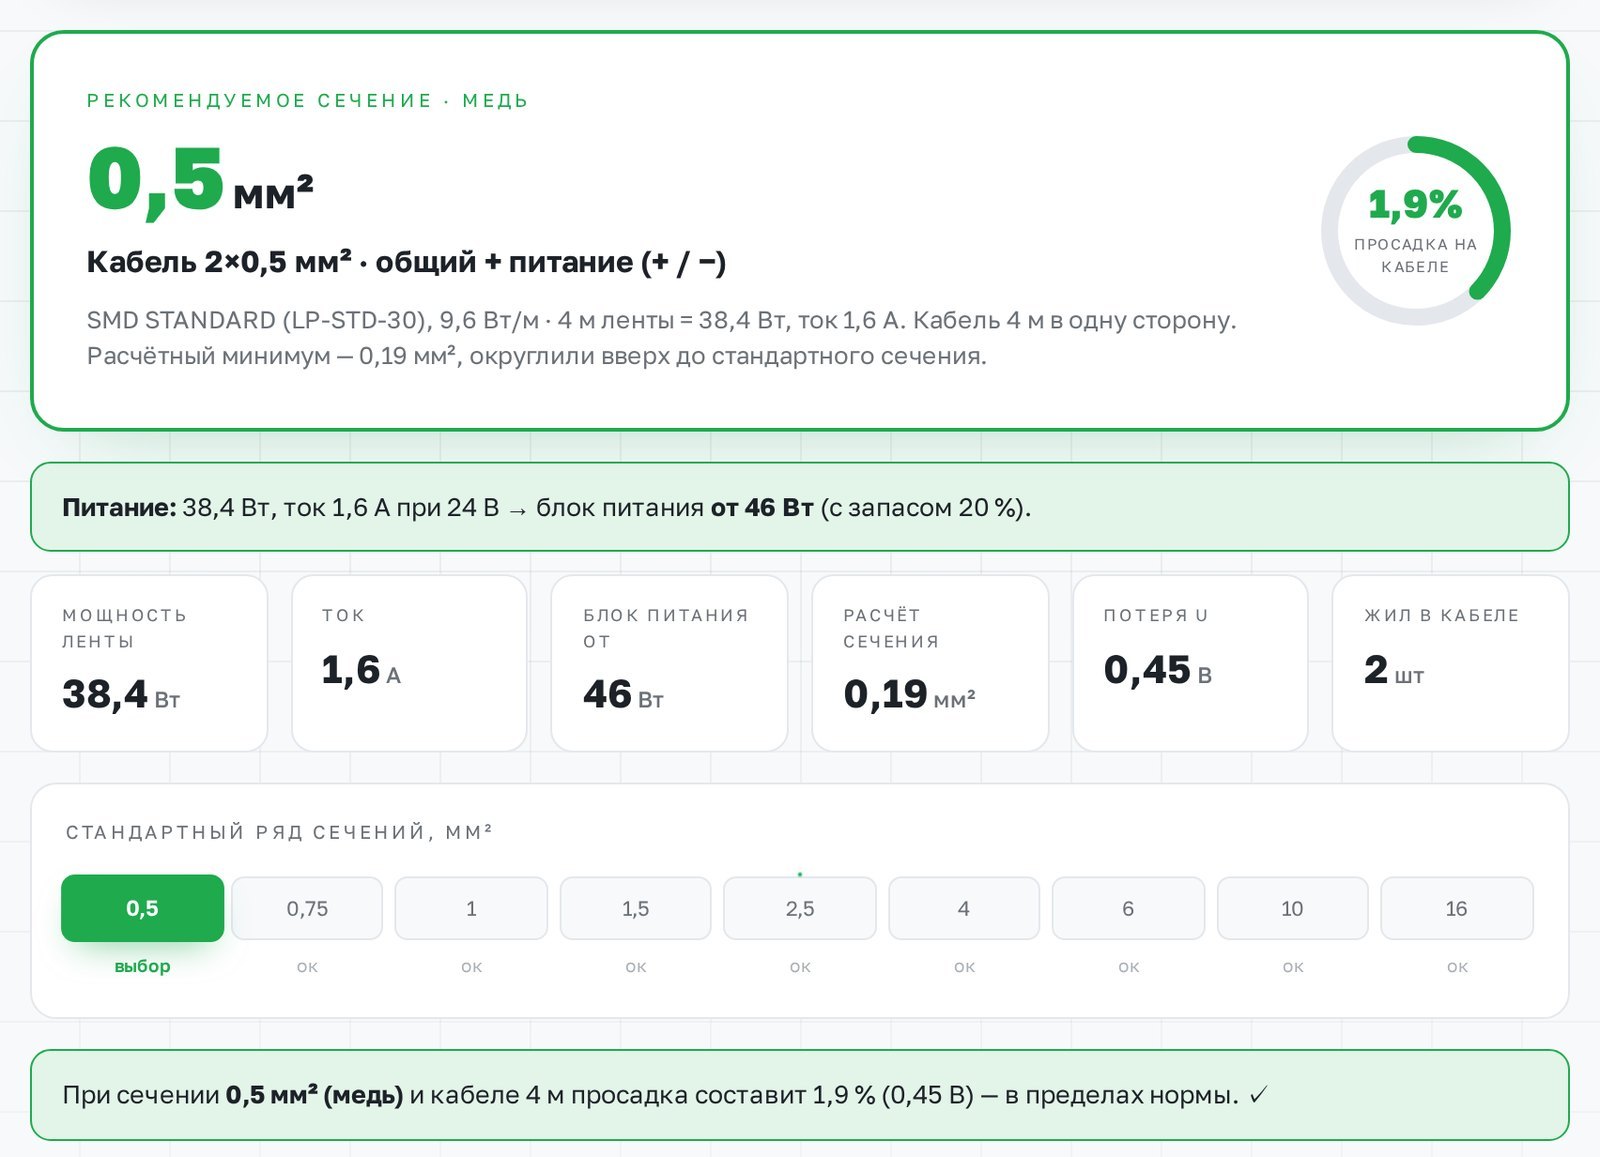
Task: Choose the 0,75 cross-section chip
Action: pos(307,908)
